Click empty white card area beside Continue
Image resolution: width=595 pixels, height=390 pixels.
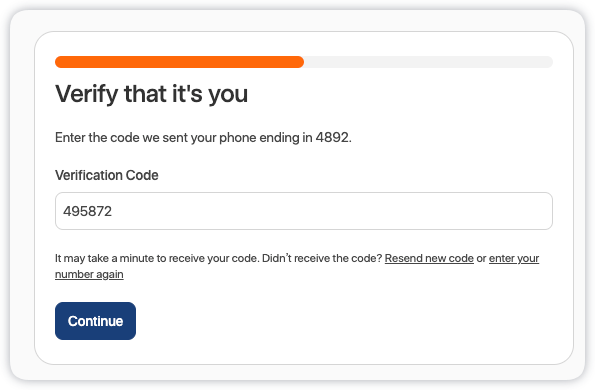342,321
